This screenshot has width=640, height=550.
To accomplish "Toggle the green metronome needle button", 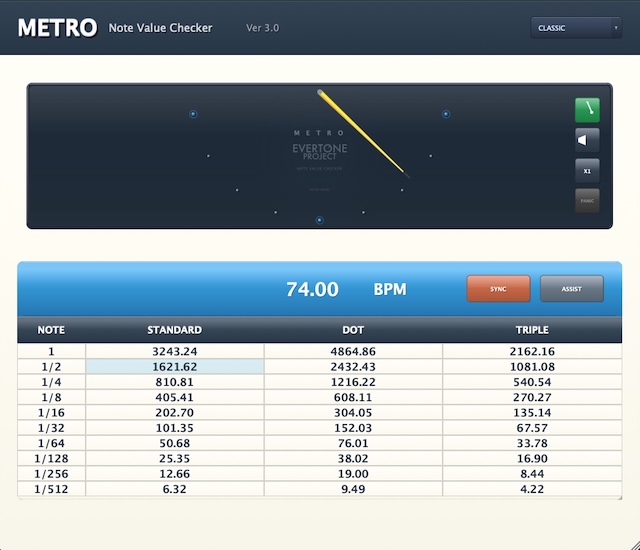I will click(x=587, y=108).
